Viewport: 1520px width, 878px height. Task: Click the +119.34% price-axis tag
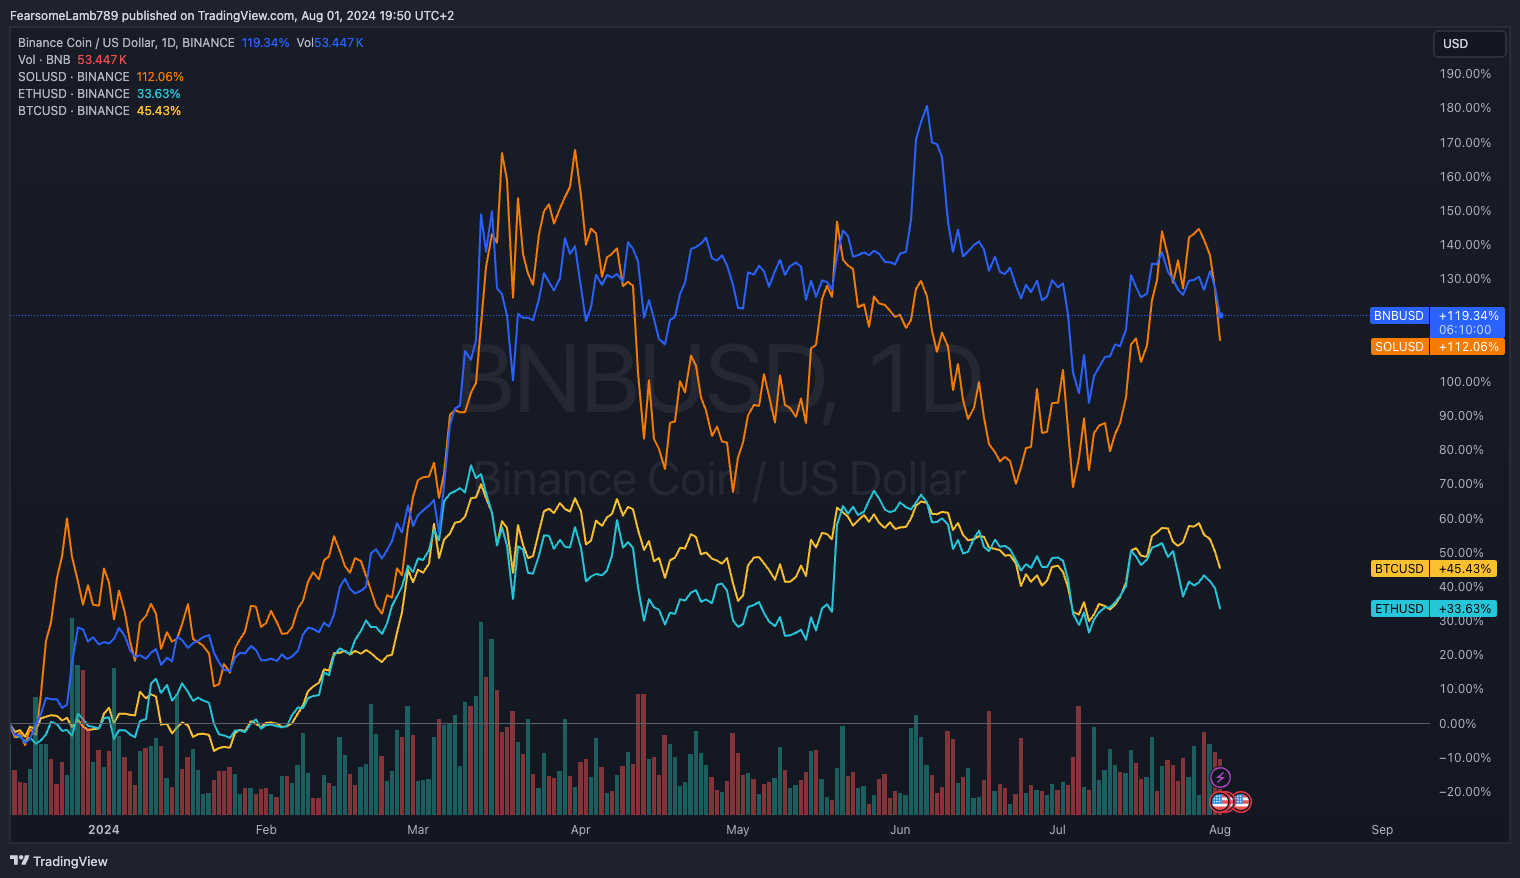click(x=1468, y=316)
